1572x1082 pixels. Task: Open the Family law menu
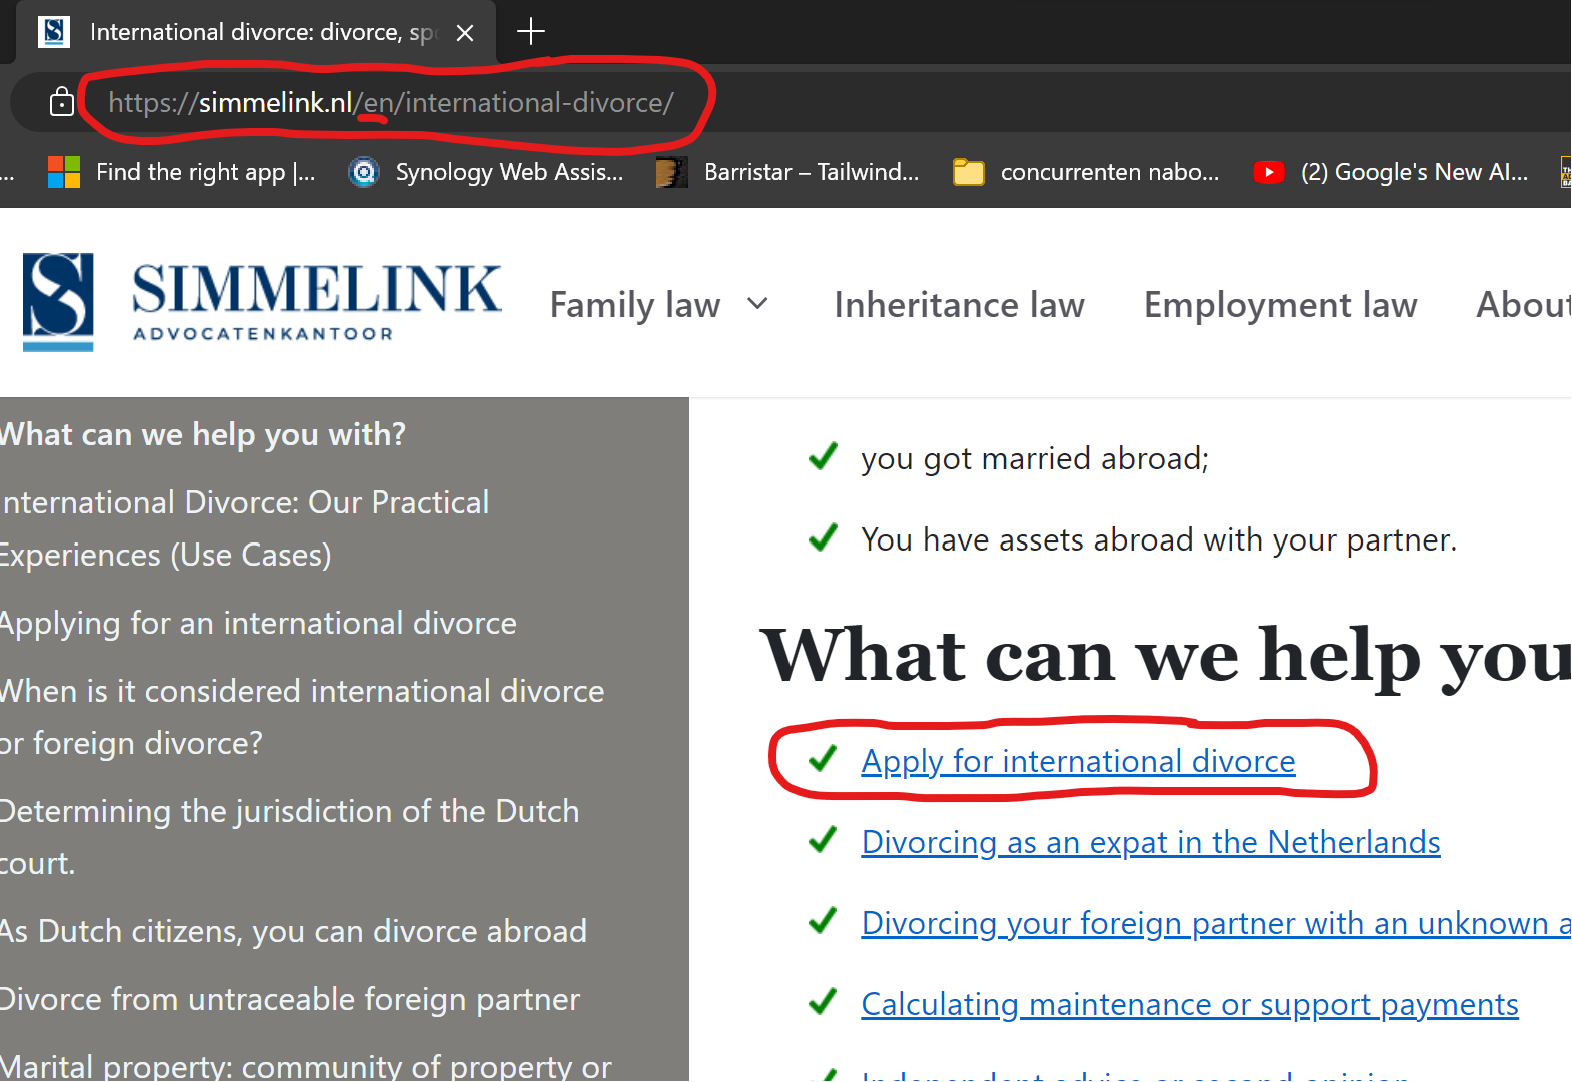635,305
